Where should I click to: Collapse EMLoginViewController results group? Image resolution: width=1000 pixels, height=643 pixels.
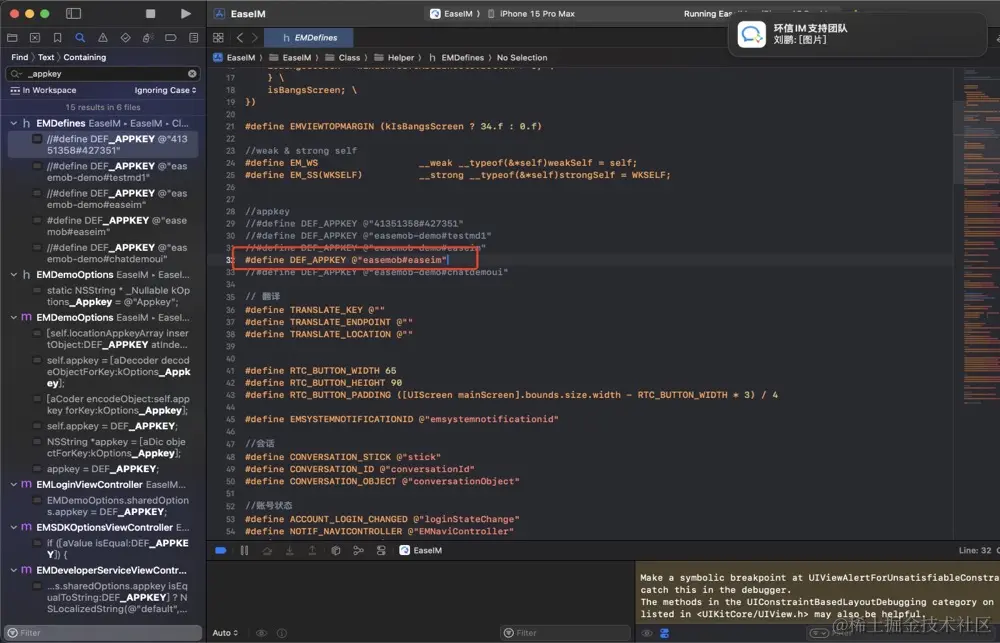13,485
